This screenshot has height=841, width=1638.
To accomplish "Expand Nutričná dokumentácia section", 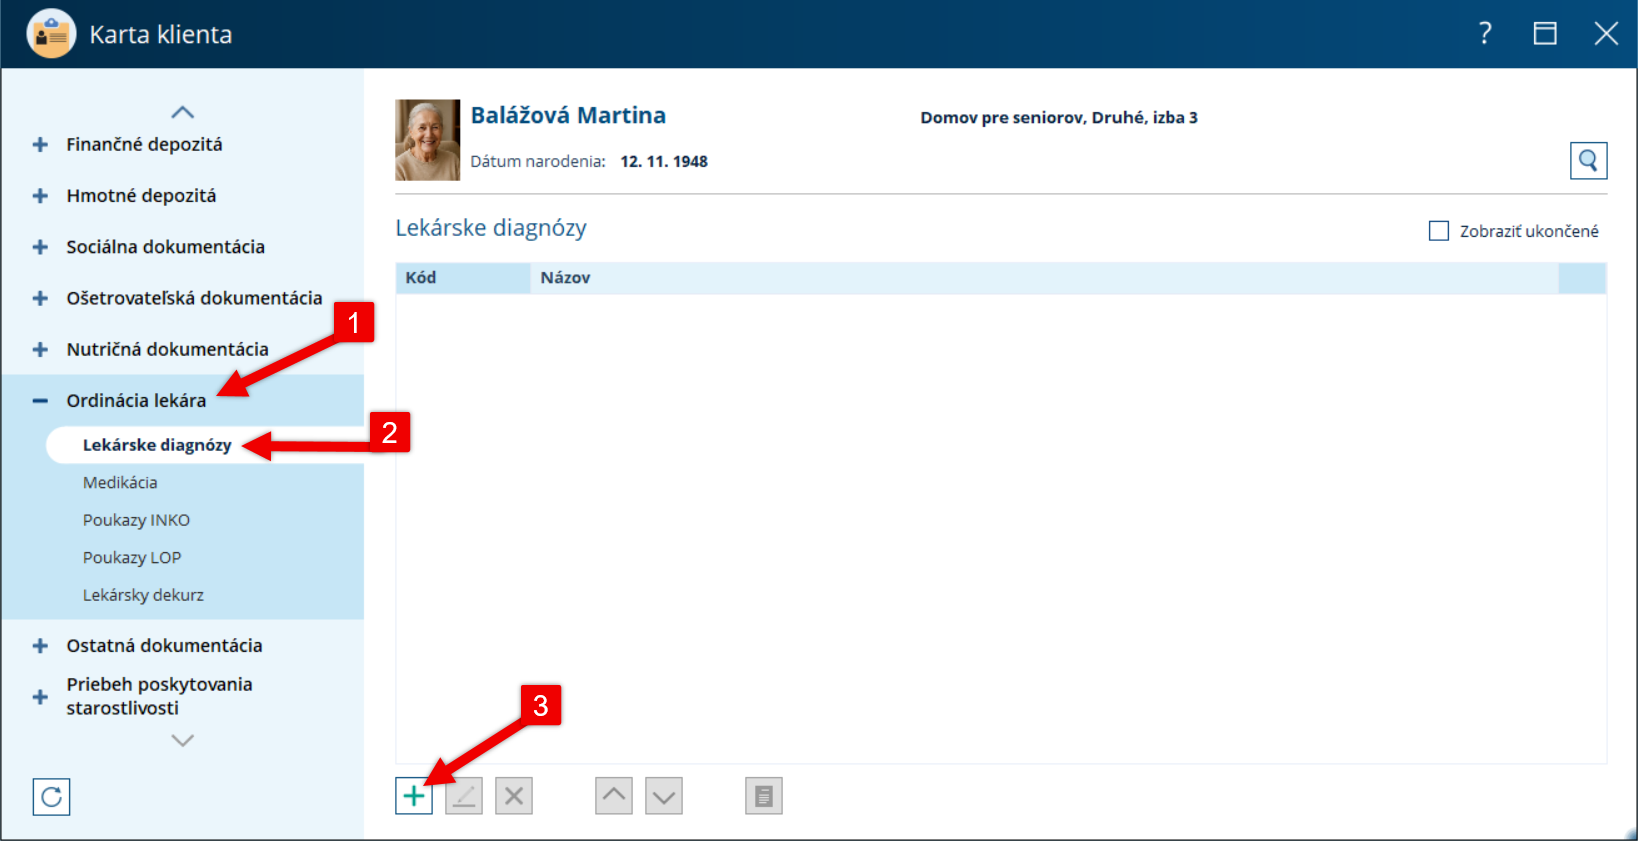I will (x=40, y=349).
